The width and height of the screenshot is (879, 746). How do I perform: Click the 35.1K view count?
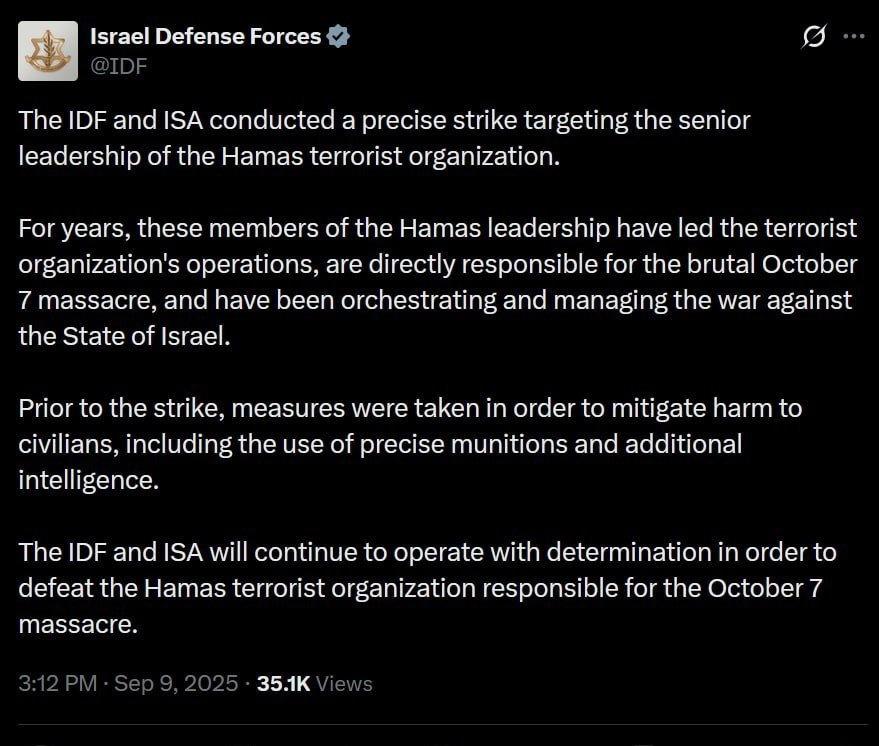[x=283, y=683]
